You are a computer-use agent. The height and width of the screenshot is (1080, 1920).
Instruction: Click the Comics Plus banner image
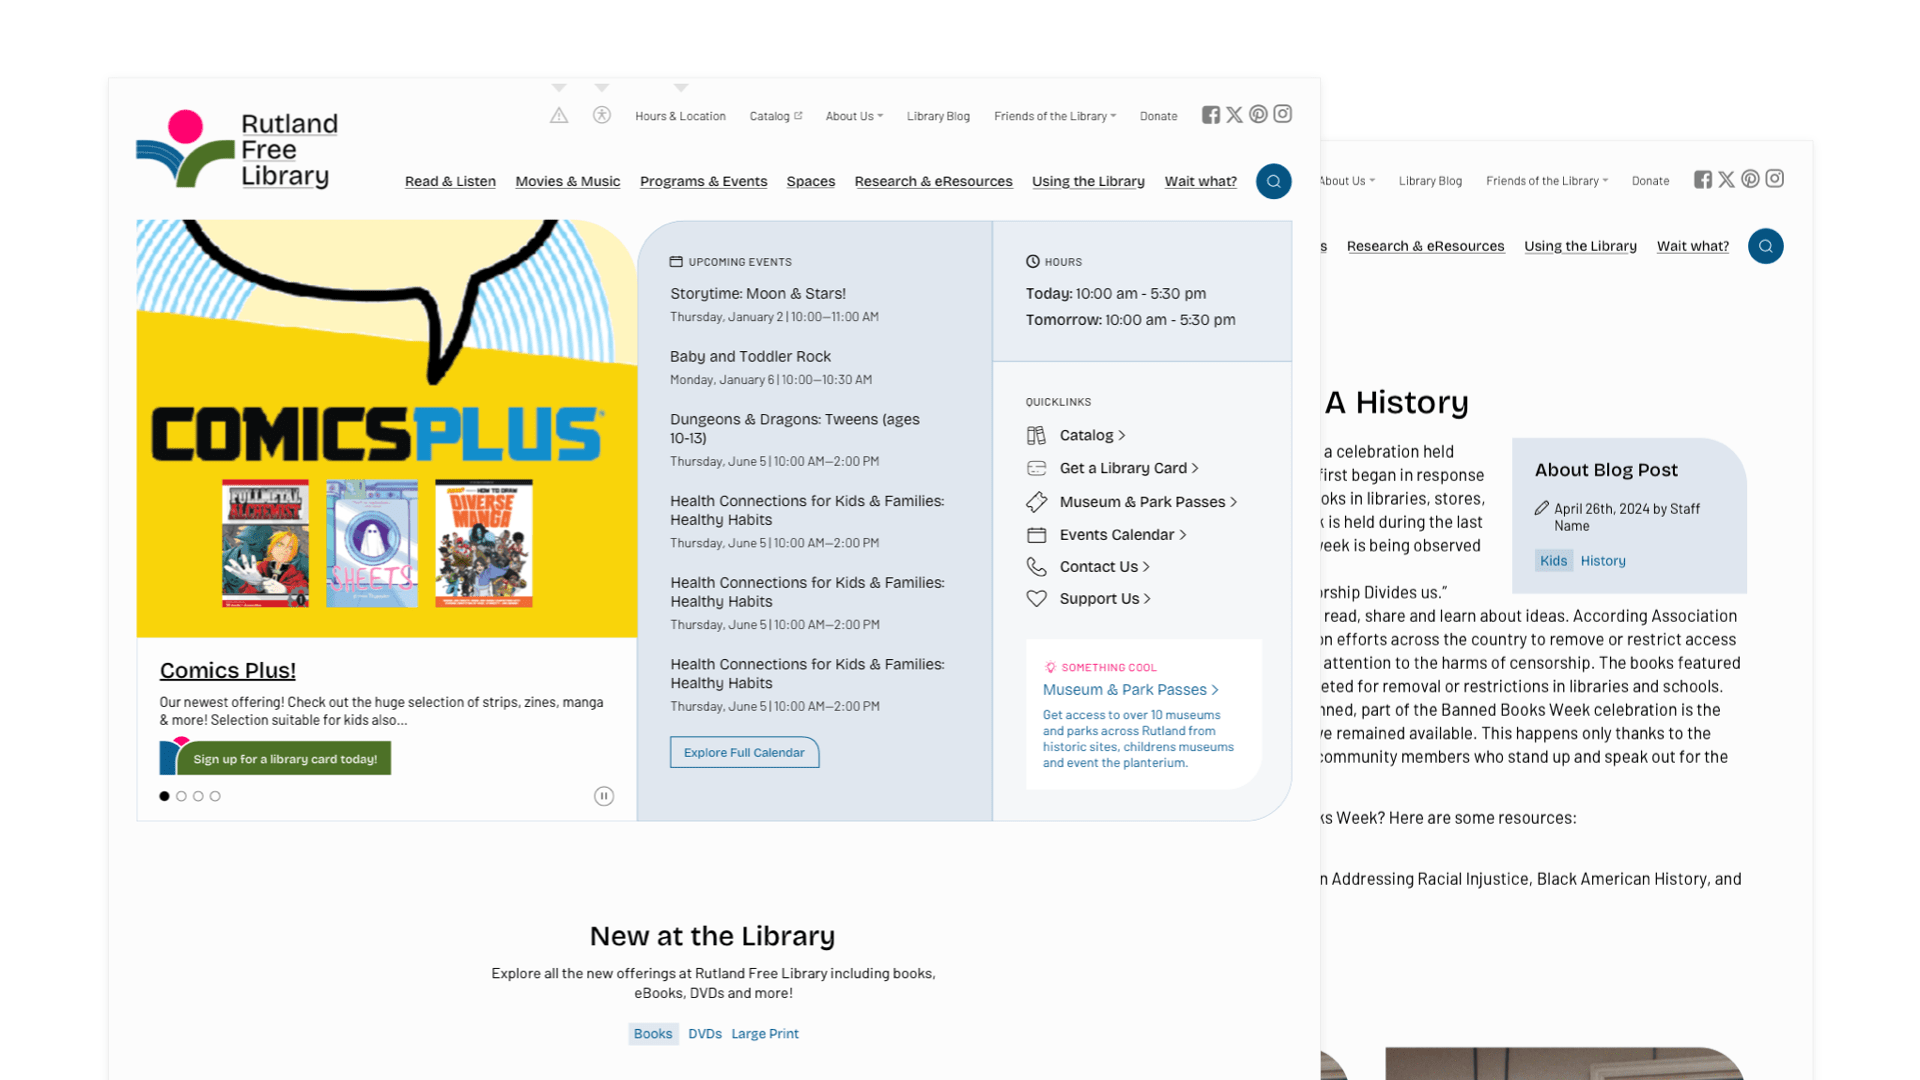click(387, 429)
